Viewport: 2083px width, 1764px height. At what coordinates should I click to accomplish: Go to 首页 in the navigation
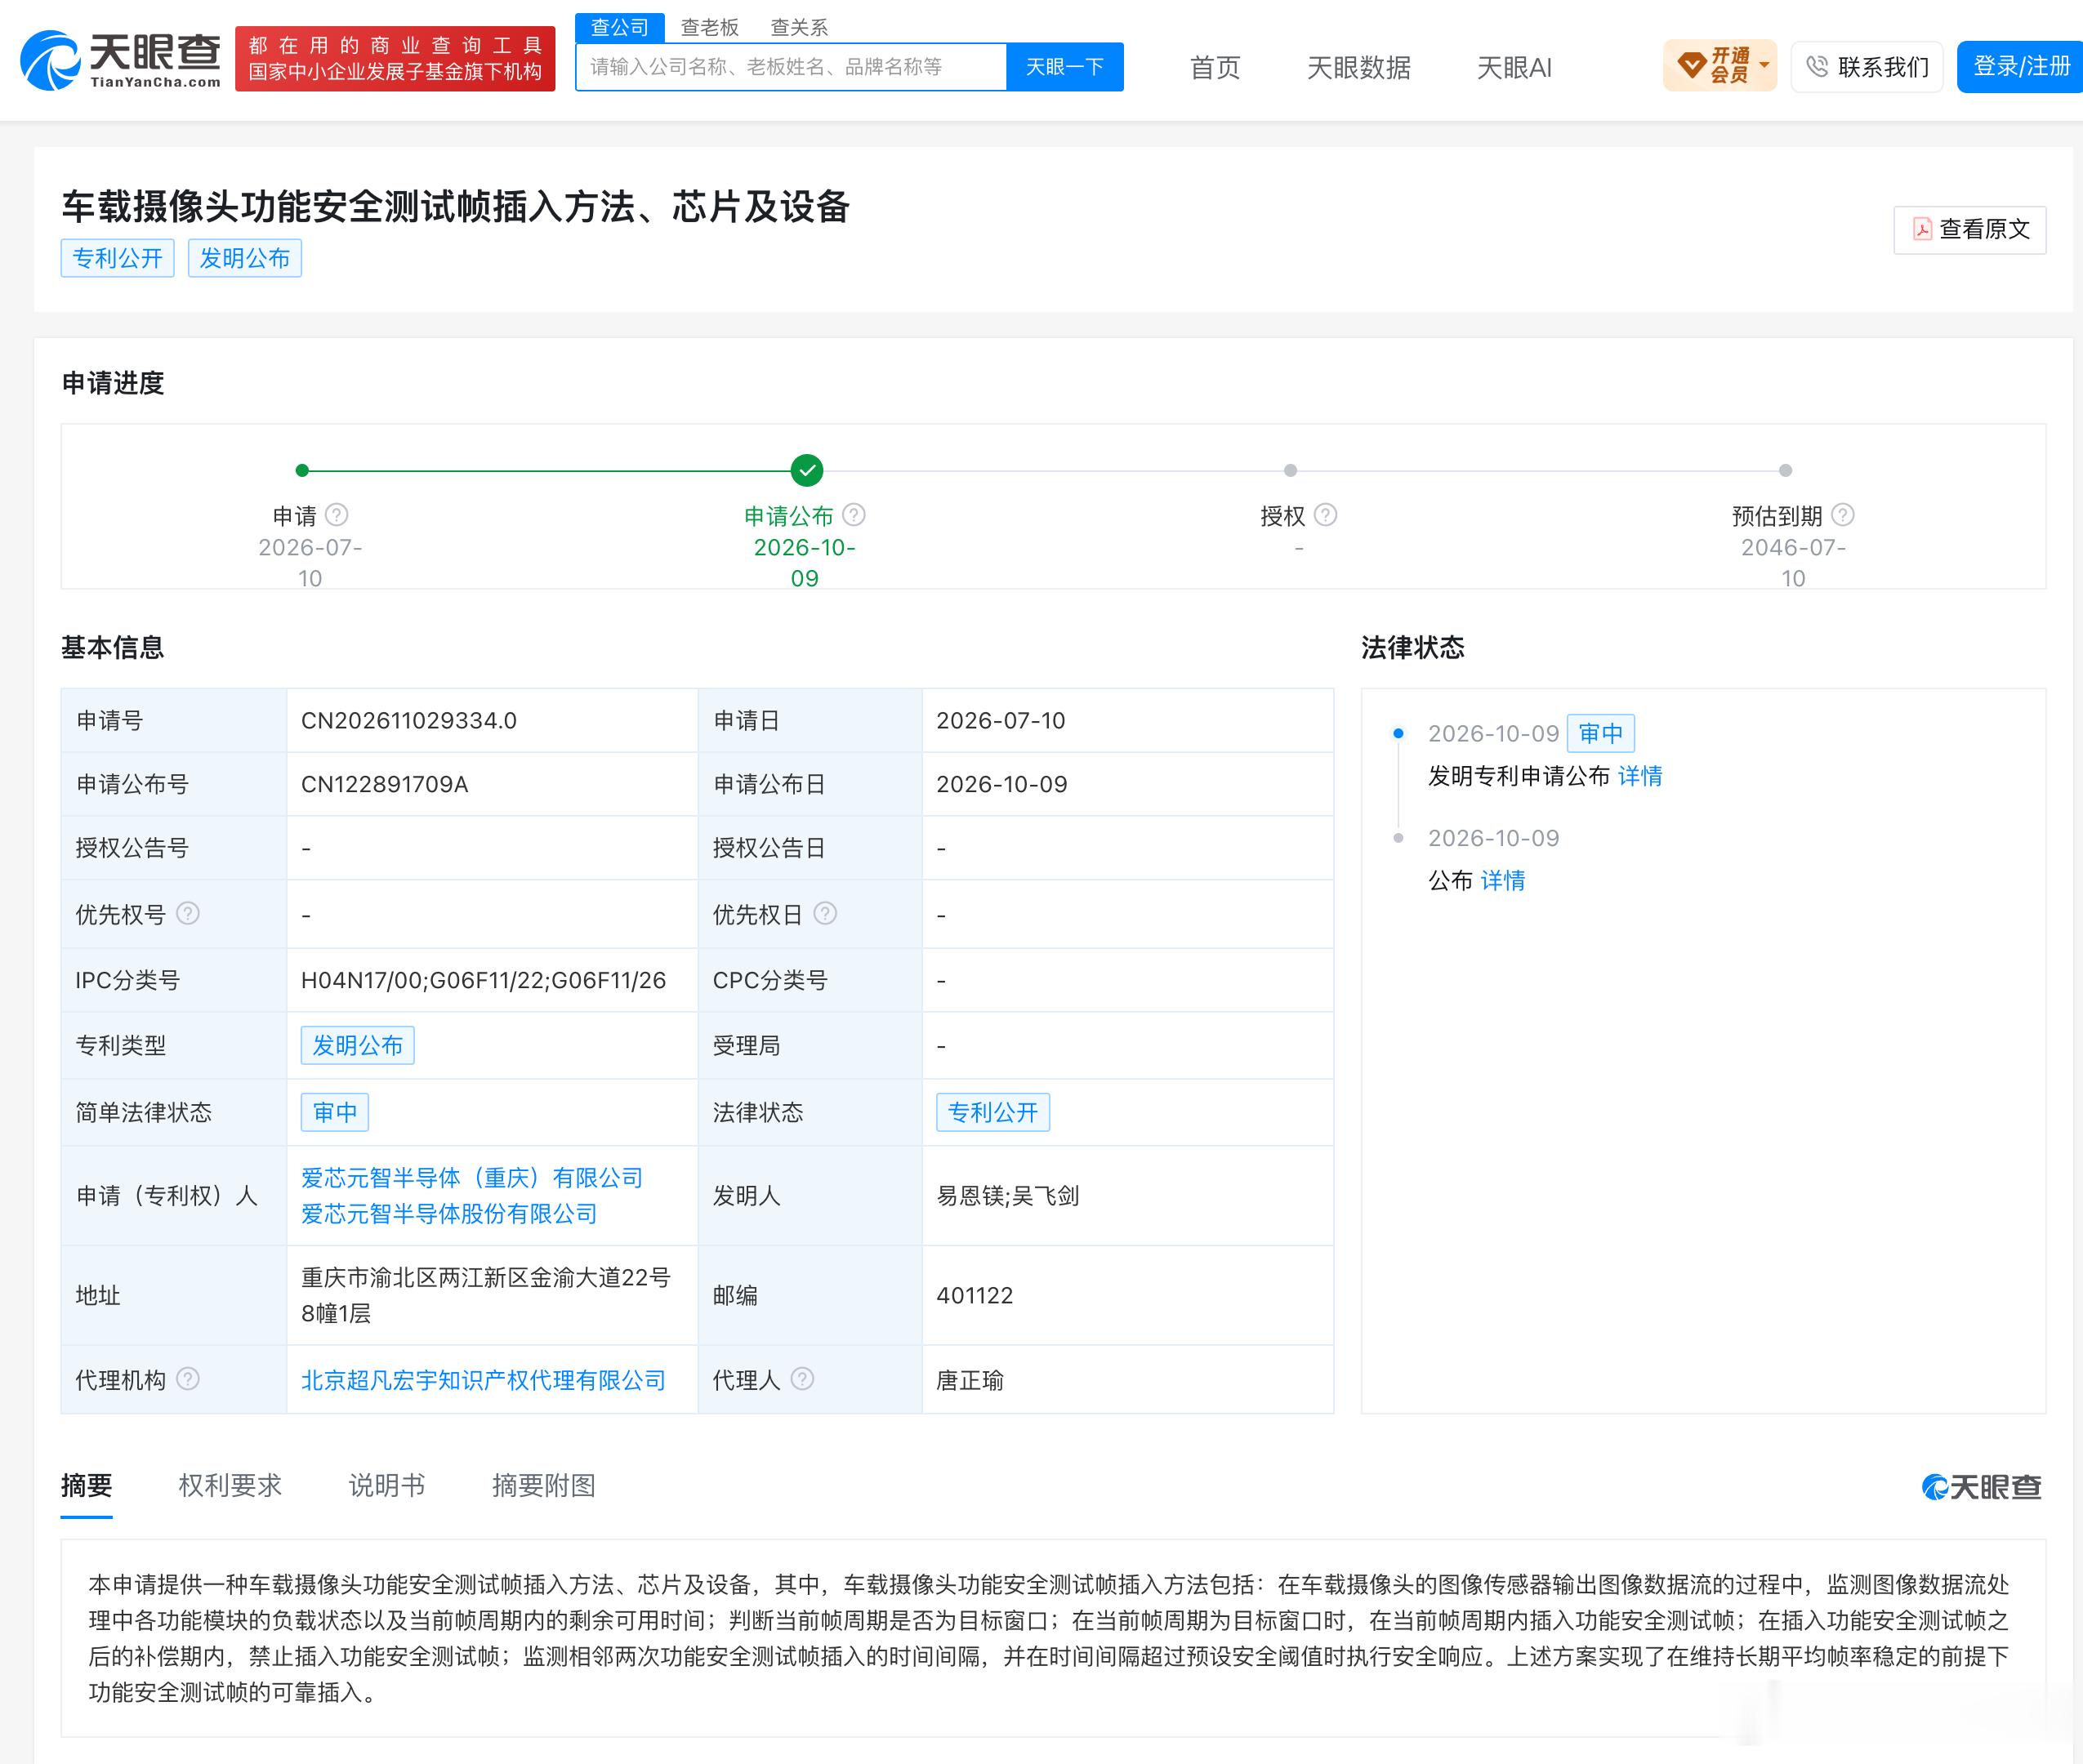1215,68
